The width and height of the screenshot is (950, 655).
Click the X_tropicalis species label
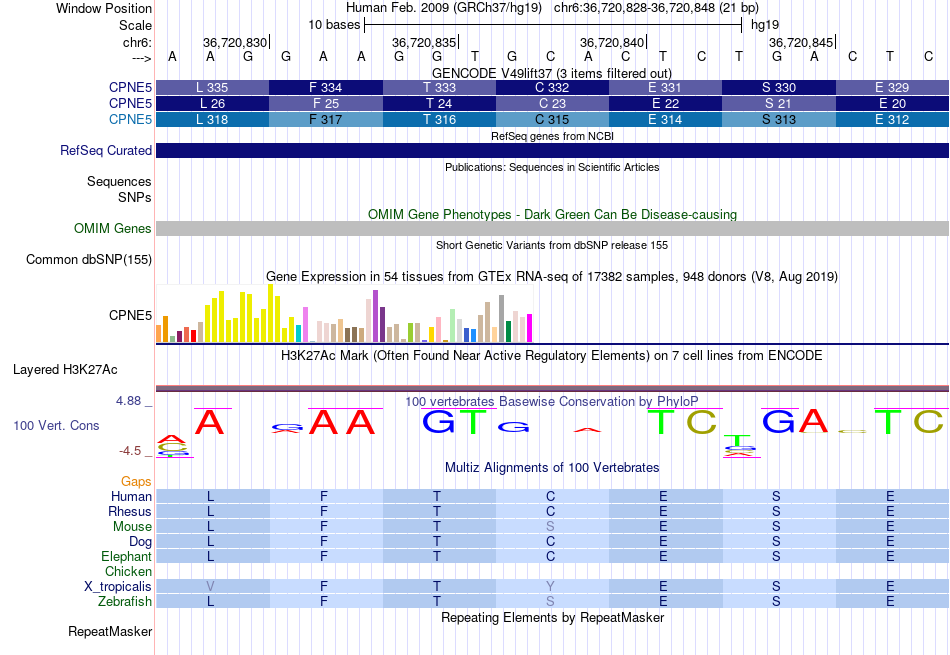coord(118,587)
